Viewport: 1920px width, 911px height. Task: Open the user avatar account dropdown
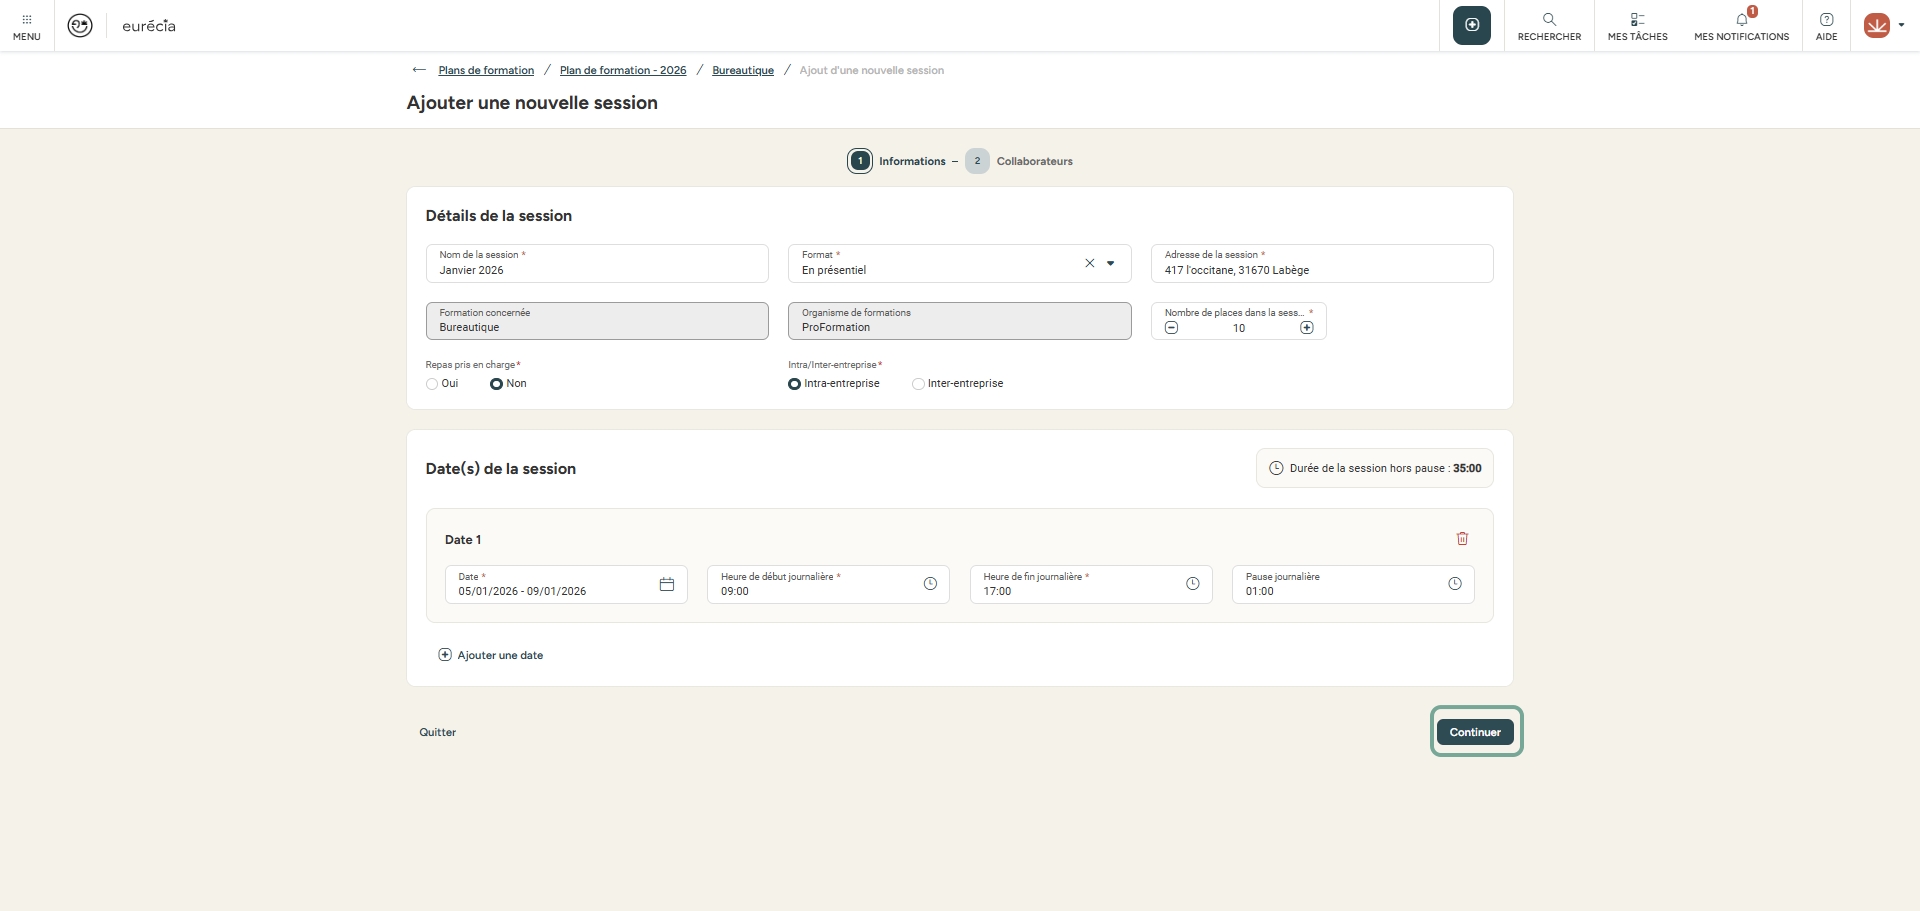point(1883,26)
